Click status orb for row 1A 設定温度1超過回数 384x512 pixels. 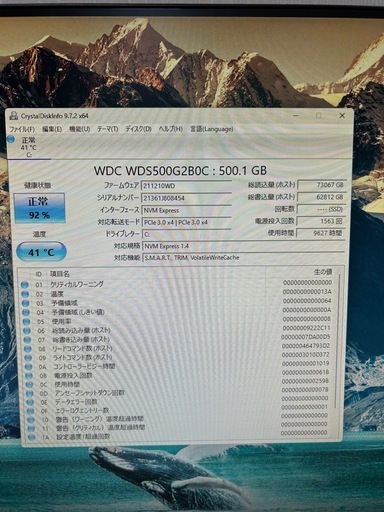point(32,437)
